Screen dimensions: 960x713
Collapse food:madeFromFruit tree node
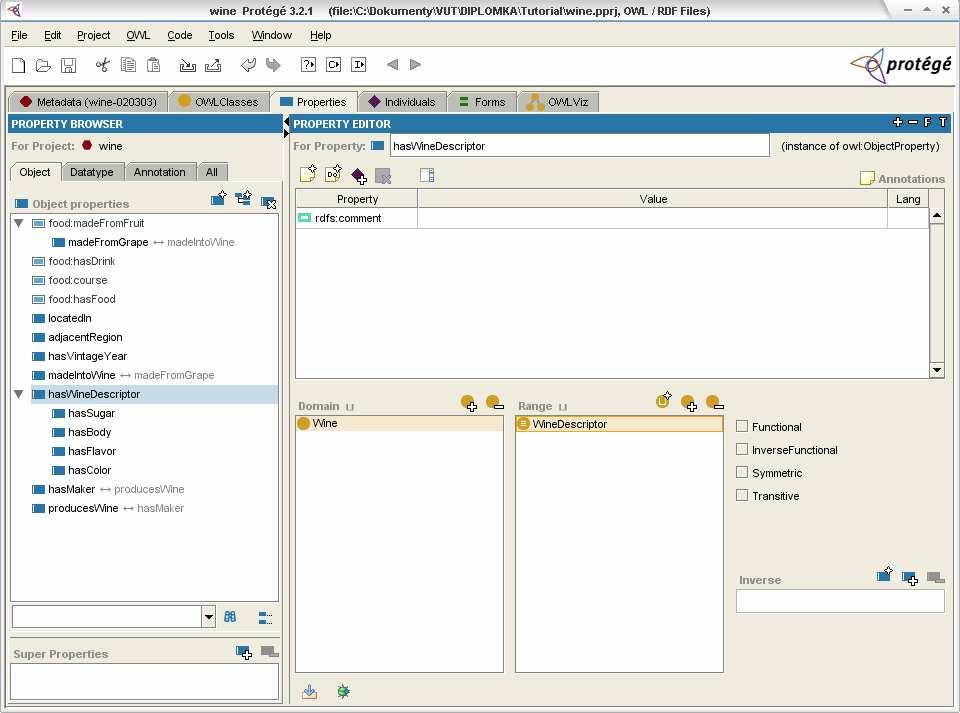pos(18,223)
